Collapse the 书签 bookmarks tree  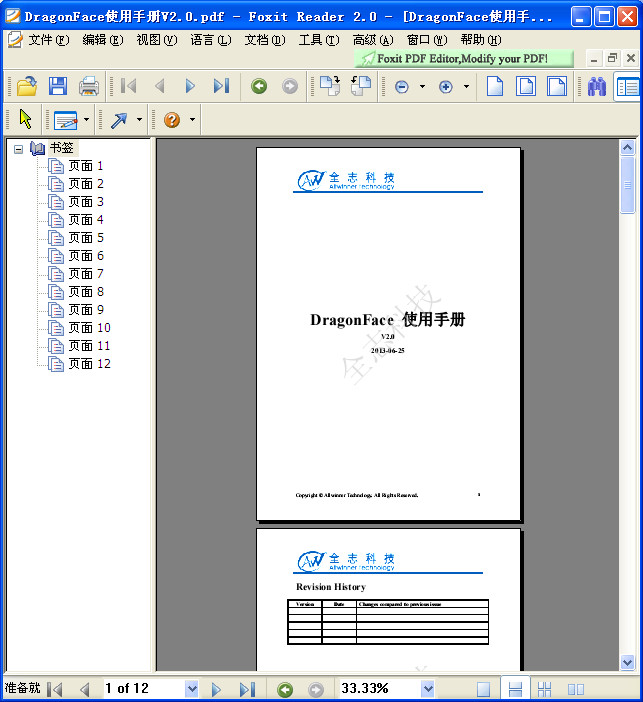[x=18, y=149]
